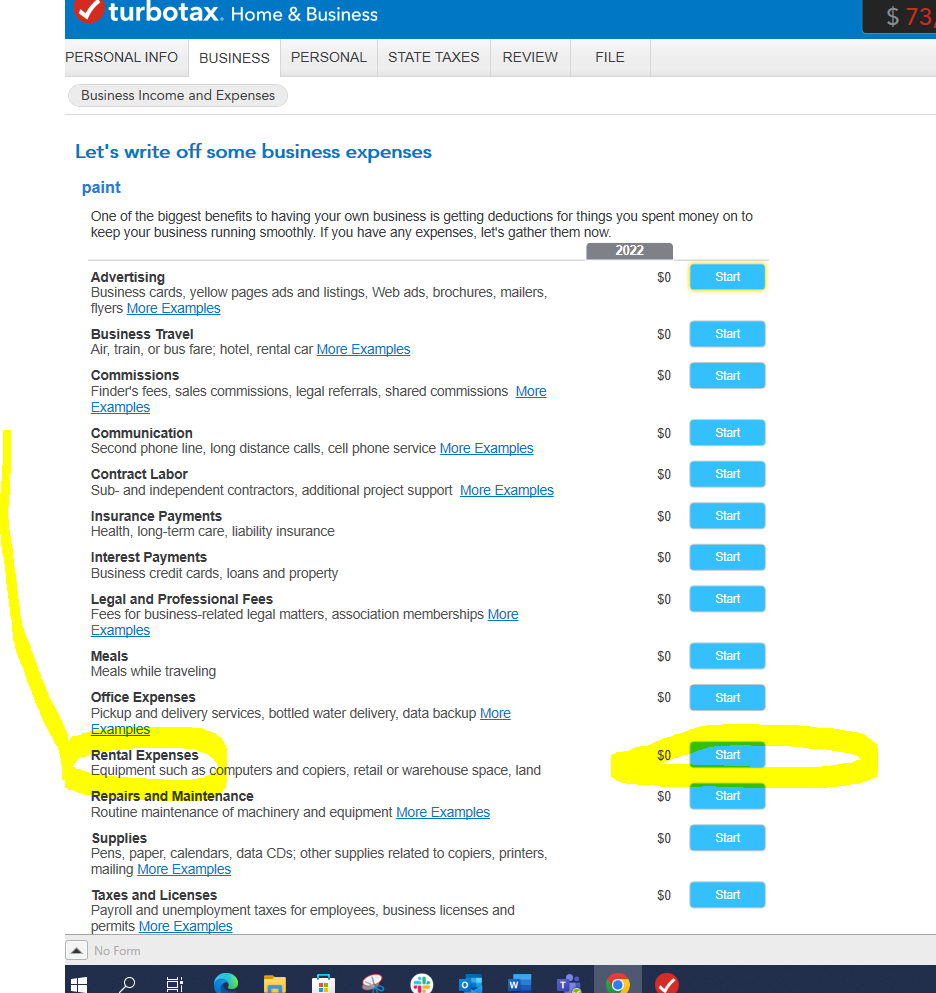Open Windows taskbar search

[x=127, y=984]
